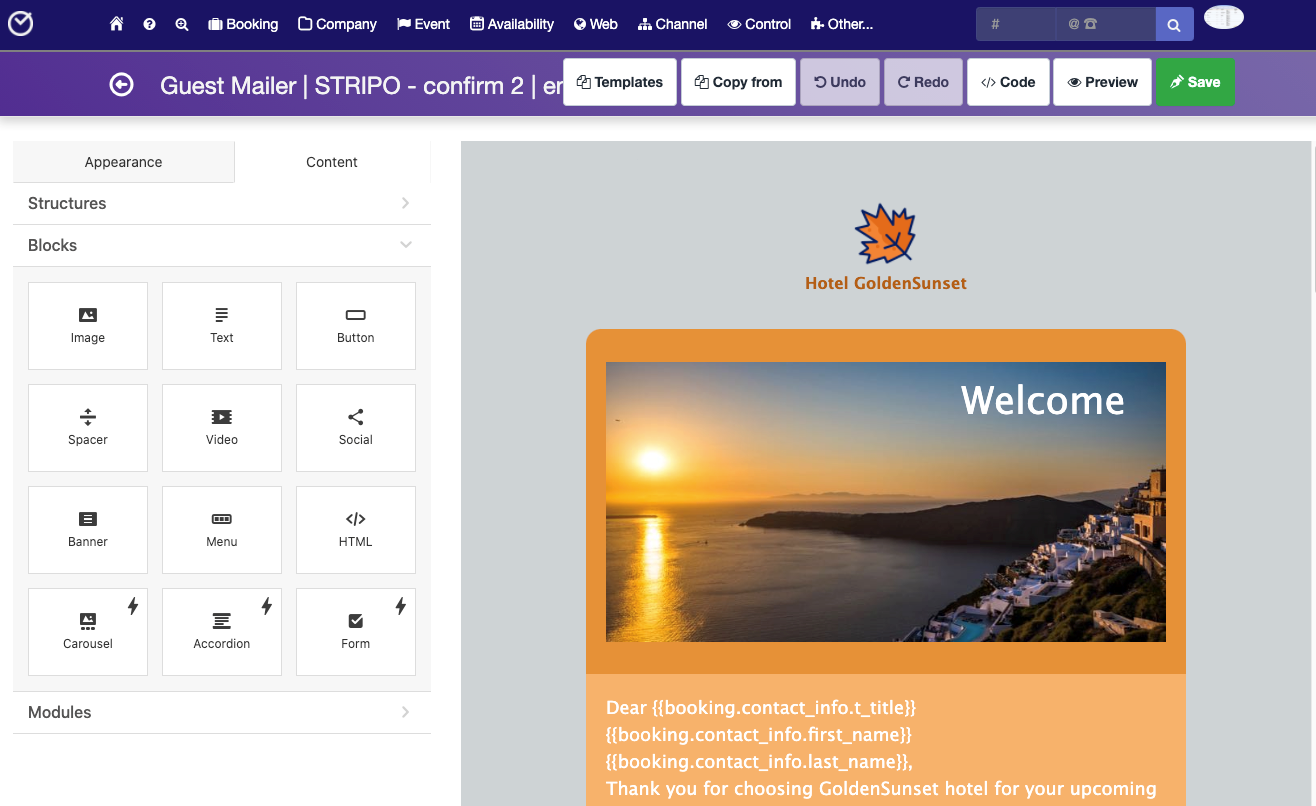This screenshot has height=806, width=1316.
Task: Select the Form block
Action: [356, 632]
